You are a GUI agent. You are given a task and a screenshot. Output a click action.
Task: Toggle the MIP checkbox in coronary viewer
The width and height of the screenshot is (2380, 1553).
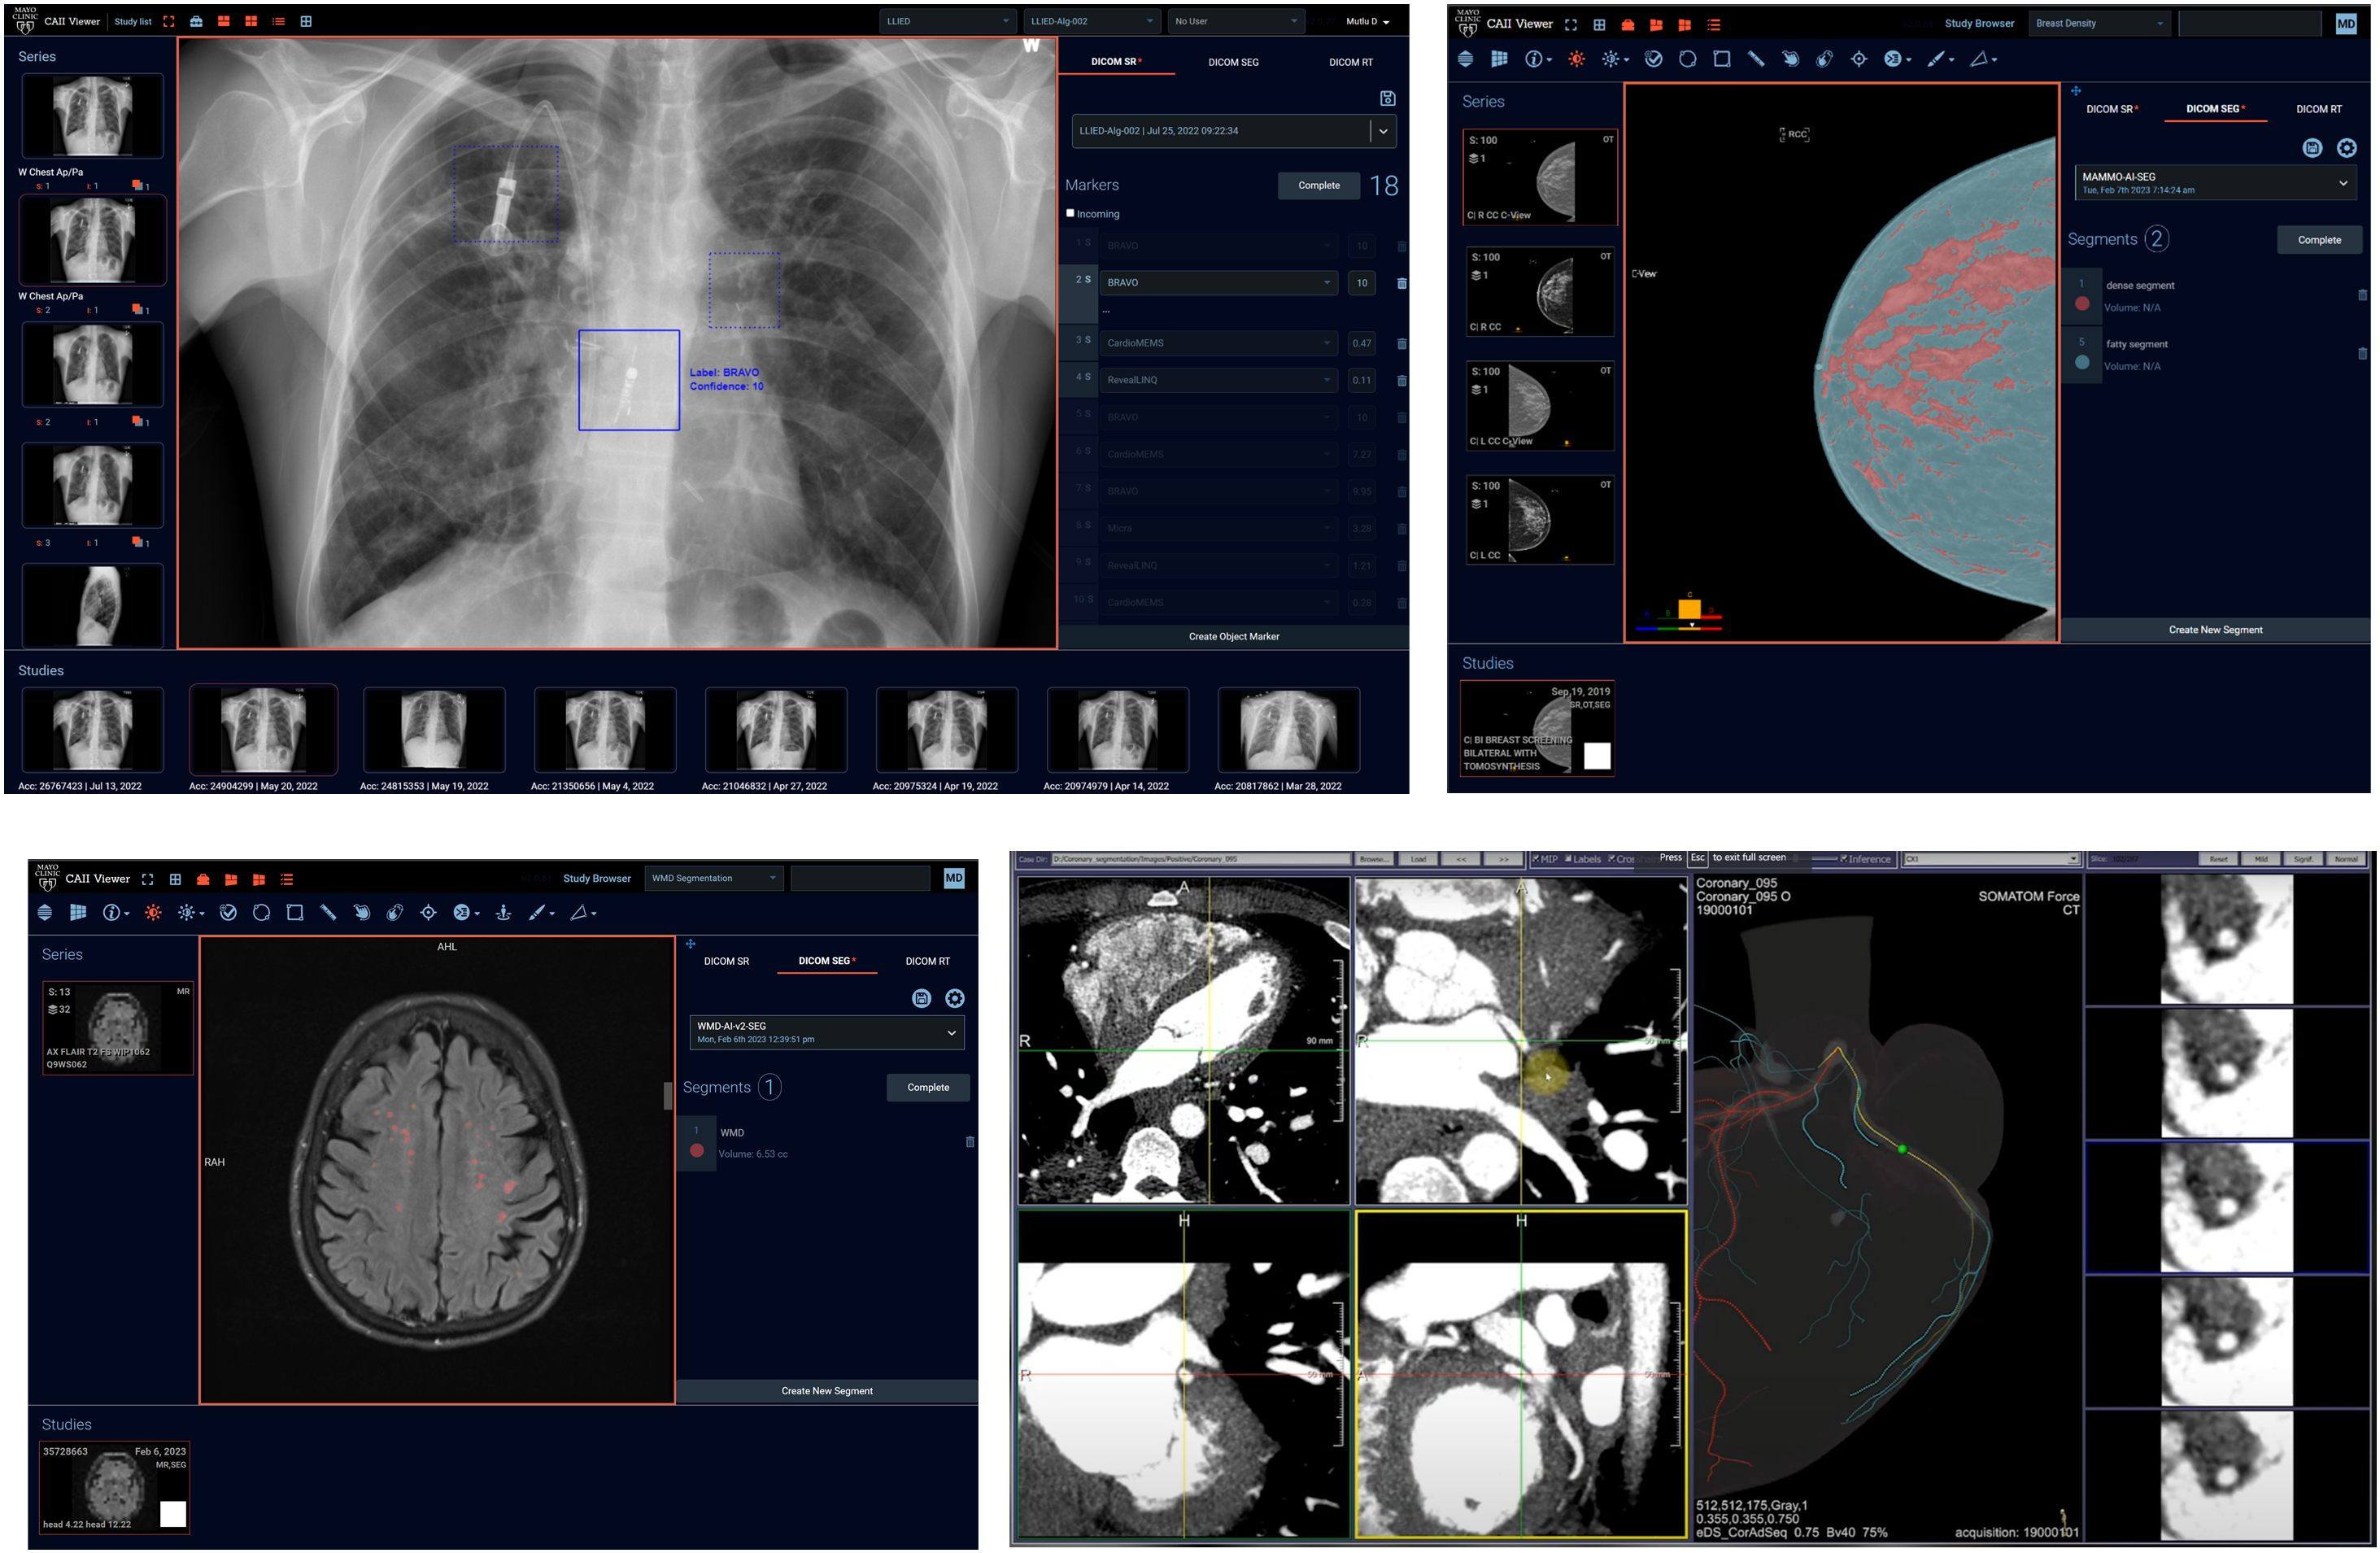[x=1536, y=859]
